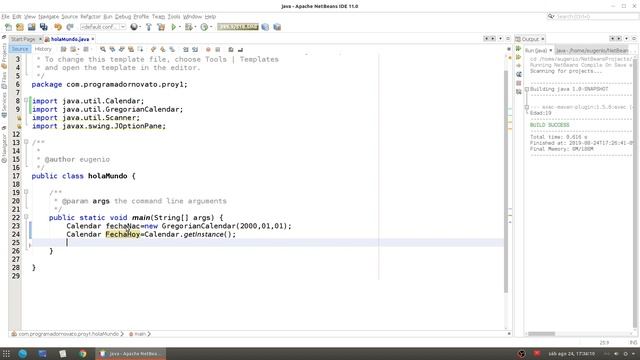Click the NetBeans IDE taskbar button
The width and height of the screenshot is (640, 360).
click(x=131, y=353)
